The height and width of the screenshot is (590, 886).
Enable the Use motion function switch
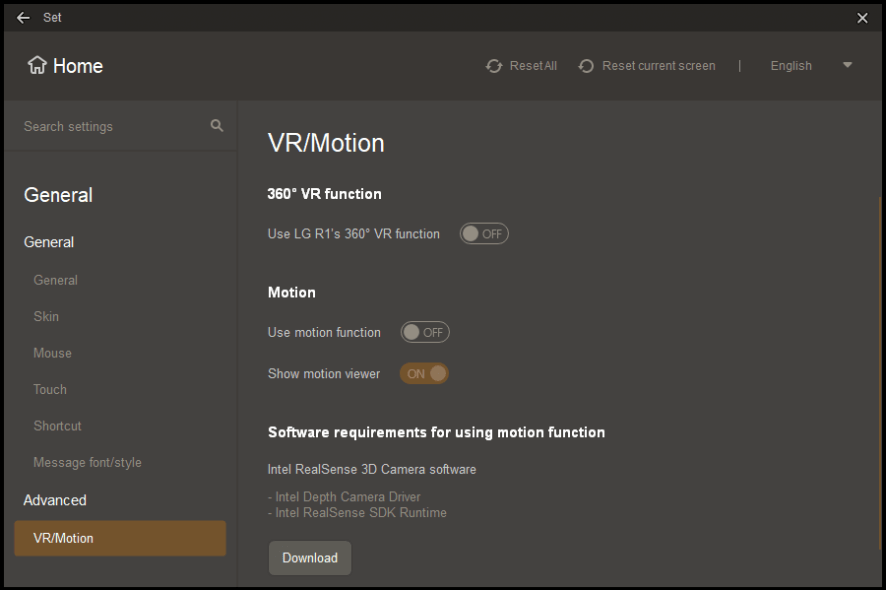425,332
